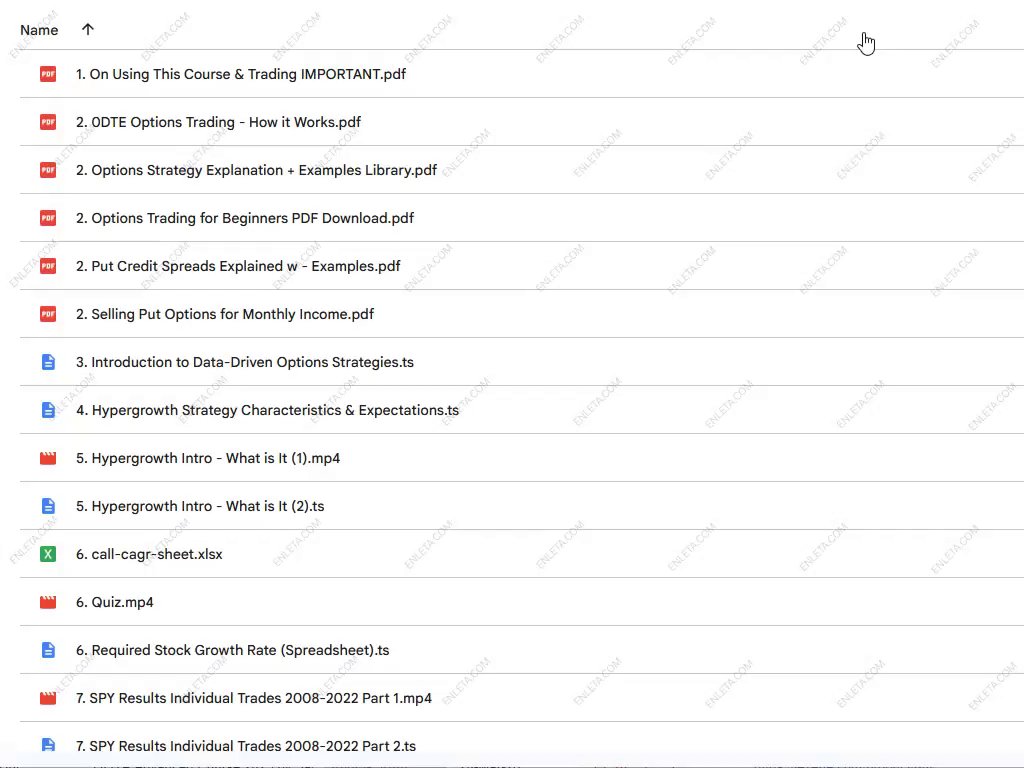The width and height of the screenshot is (1024, 768).
Task: Click spreadsheet icon for call-cagr-sheet.xlsx
Action: (x=48, y=554)
